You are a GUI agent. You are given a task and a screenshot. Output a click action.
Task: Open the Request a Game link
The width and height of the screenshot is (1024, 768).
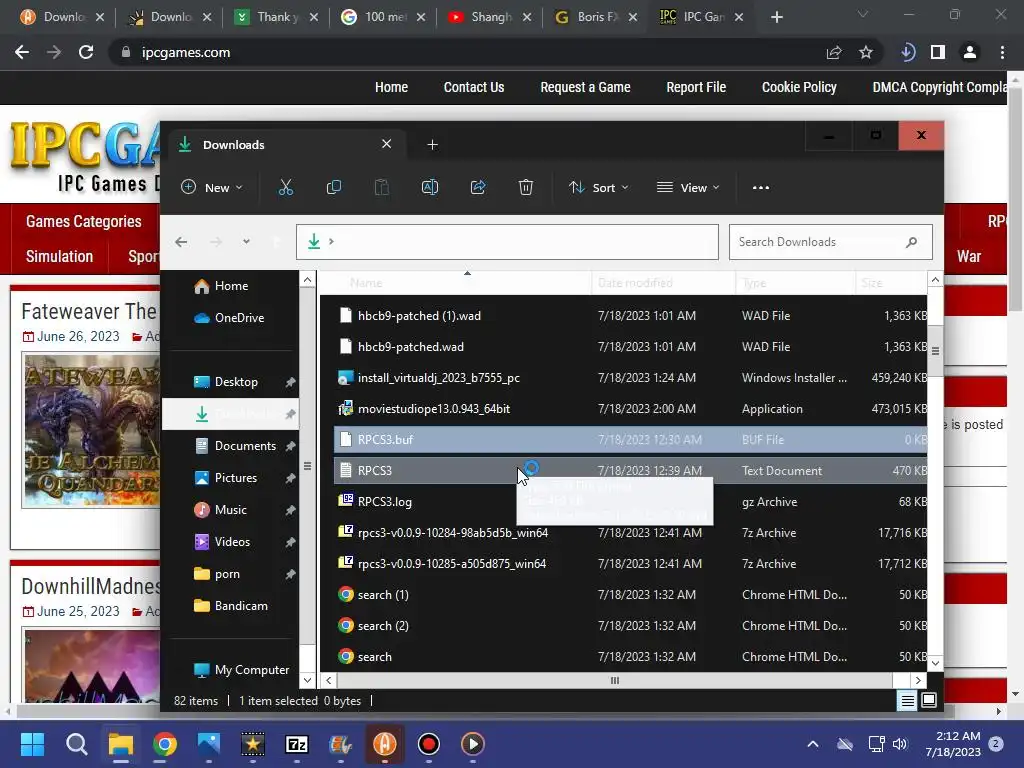pos(585,87)
